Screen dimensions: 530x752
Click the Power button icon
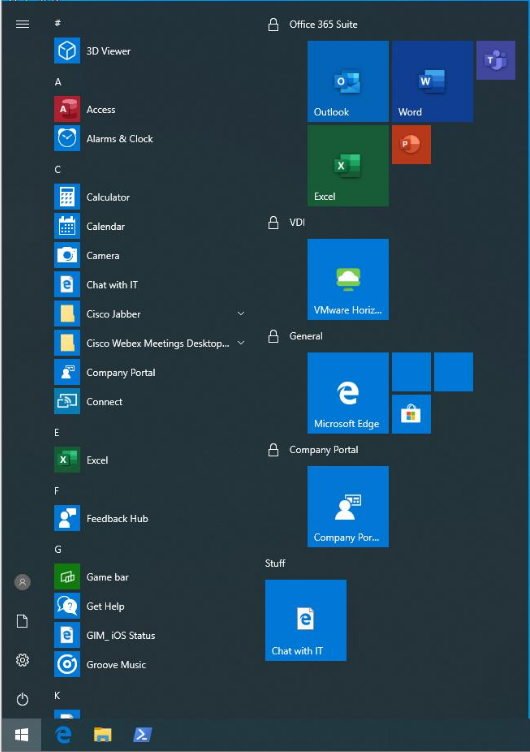(x=22, y=699)
